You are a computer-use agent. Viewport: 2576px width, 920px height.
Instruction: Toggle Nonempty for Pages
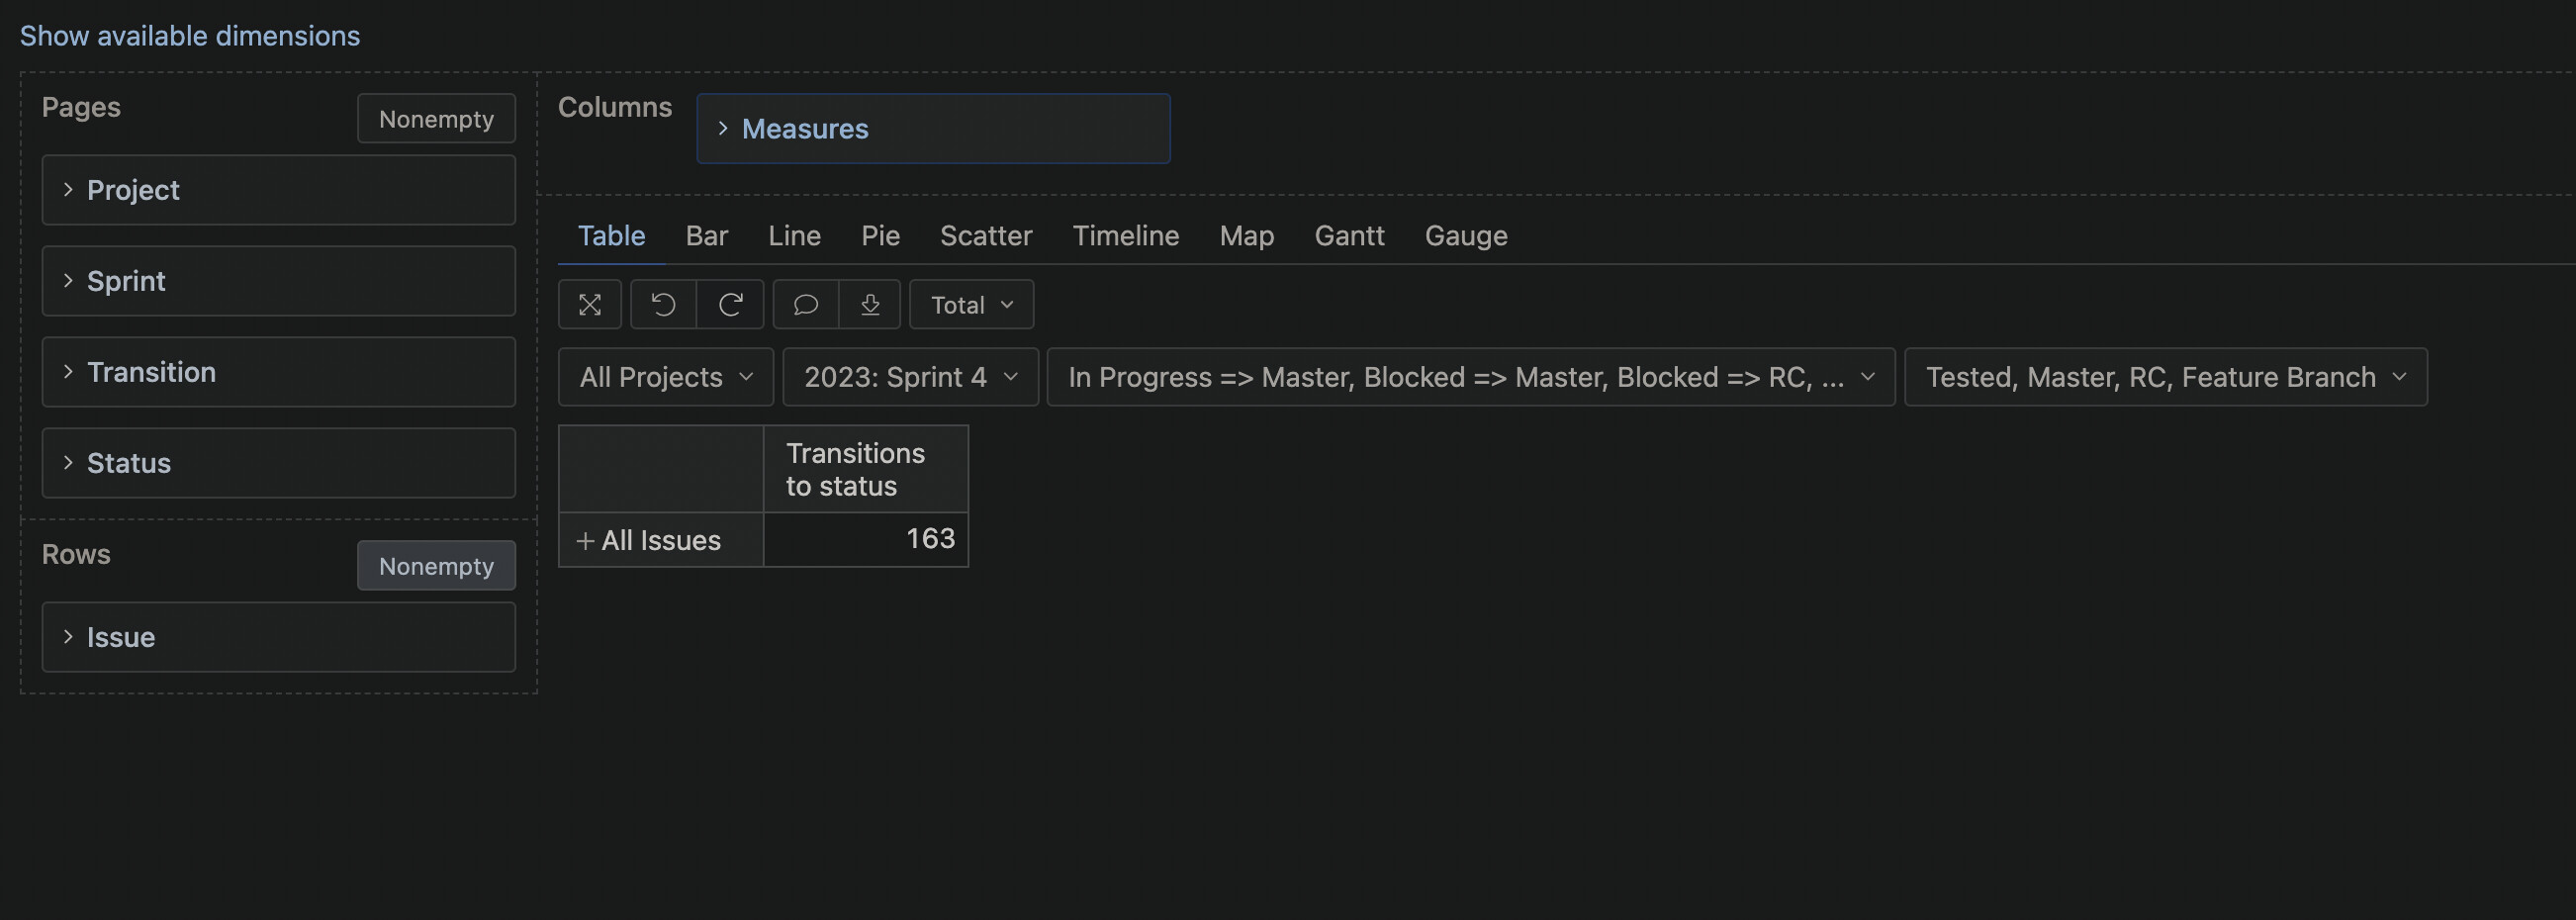coord(436,119)
